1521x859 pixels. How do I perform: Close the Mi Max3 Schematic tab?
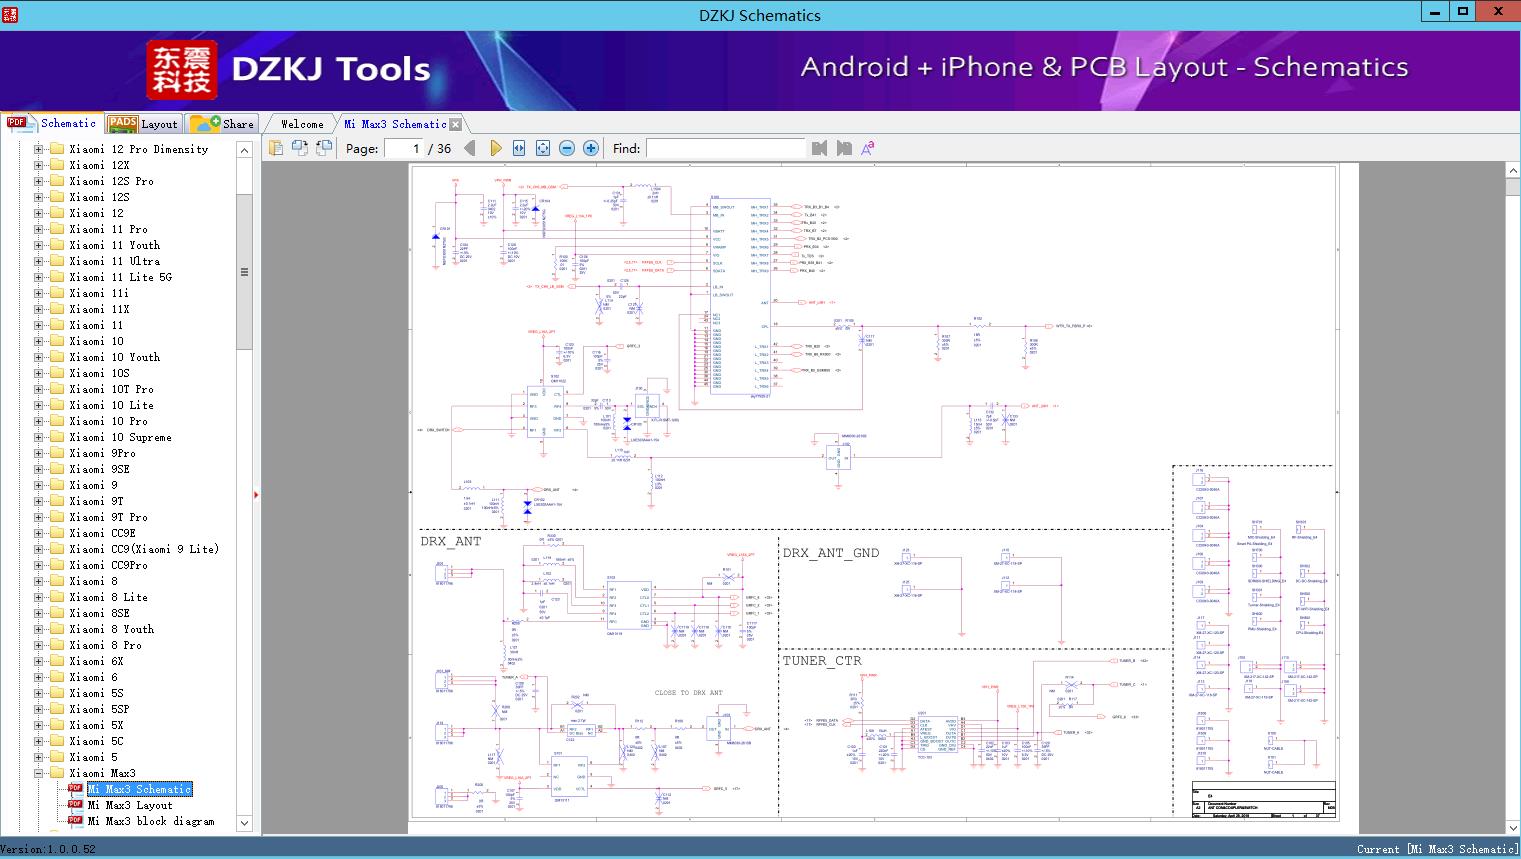(x=456, y=125)
